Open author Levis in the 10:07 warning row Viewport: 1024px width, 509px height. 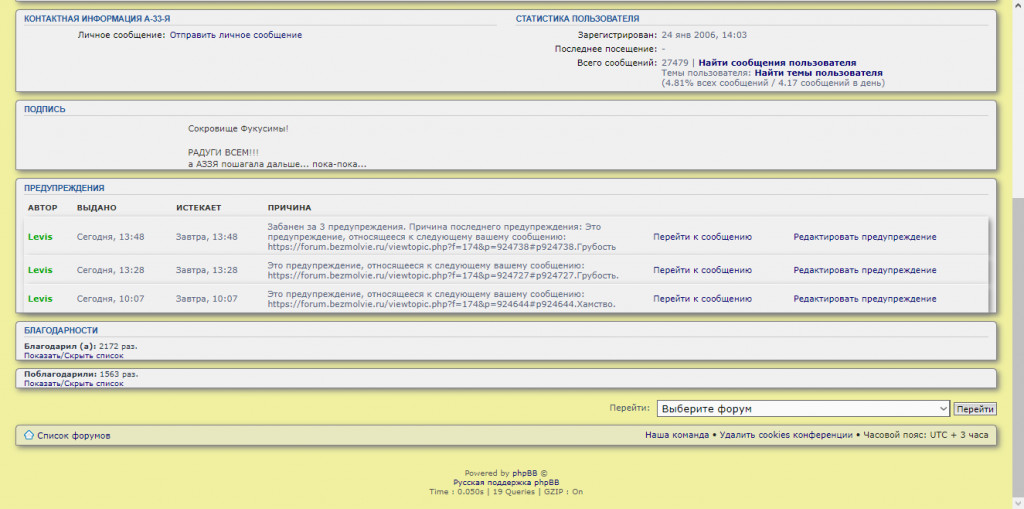(40, 299)
